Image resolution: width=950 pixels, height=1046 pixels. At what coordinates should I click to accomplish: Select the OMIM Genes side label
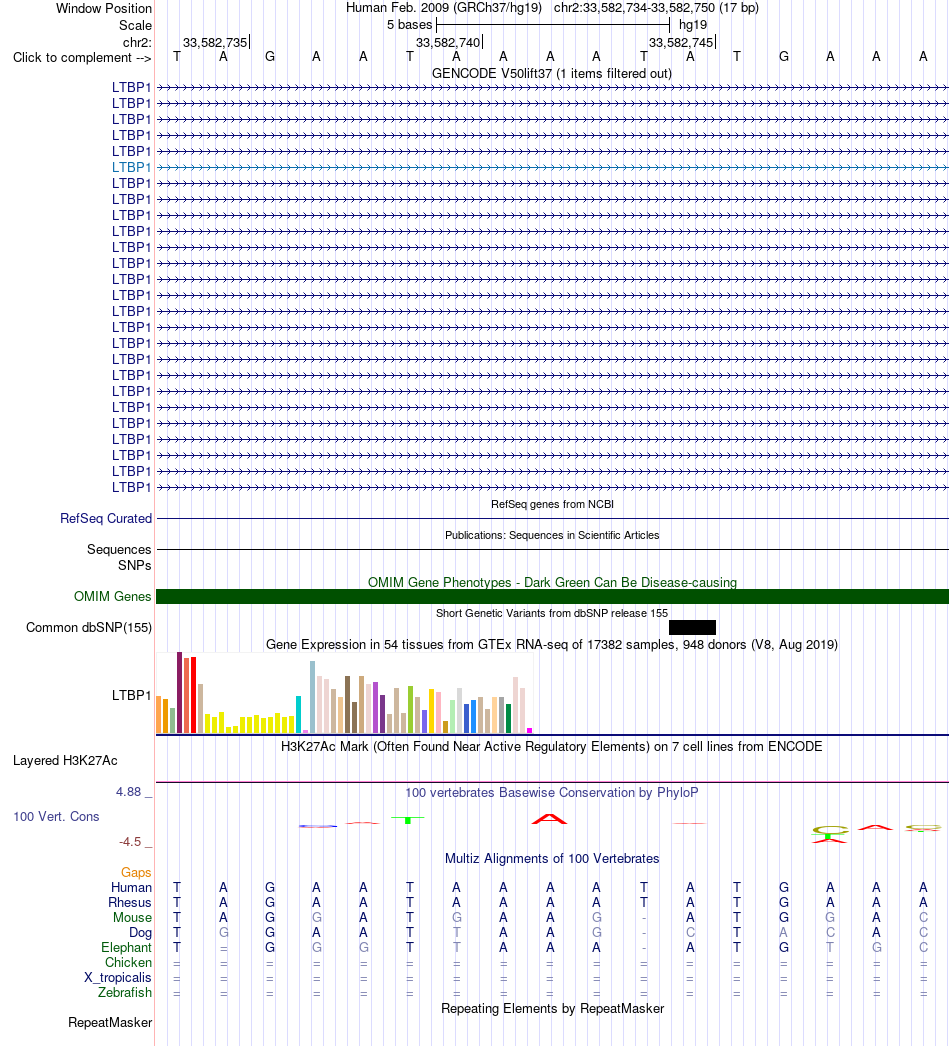113,596
